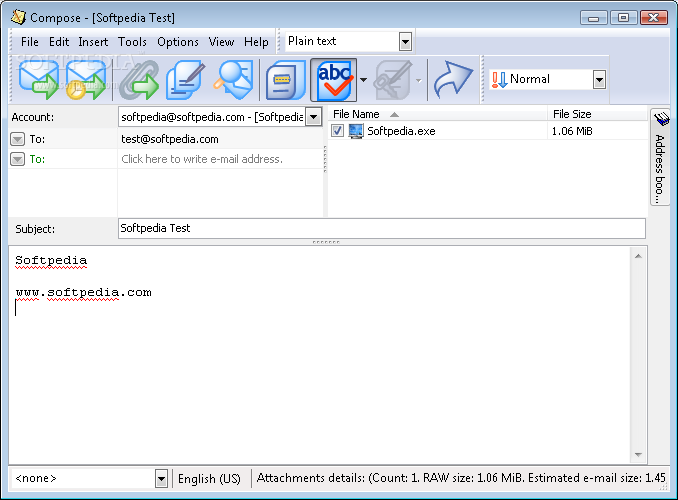
Task: Click the Softpedia.exe file name
Action: 401,131
